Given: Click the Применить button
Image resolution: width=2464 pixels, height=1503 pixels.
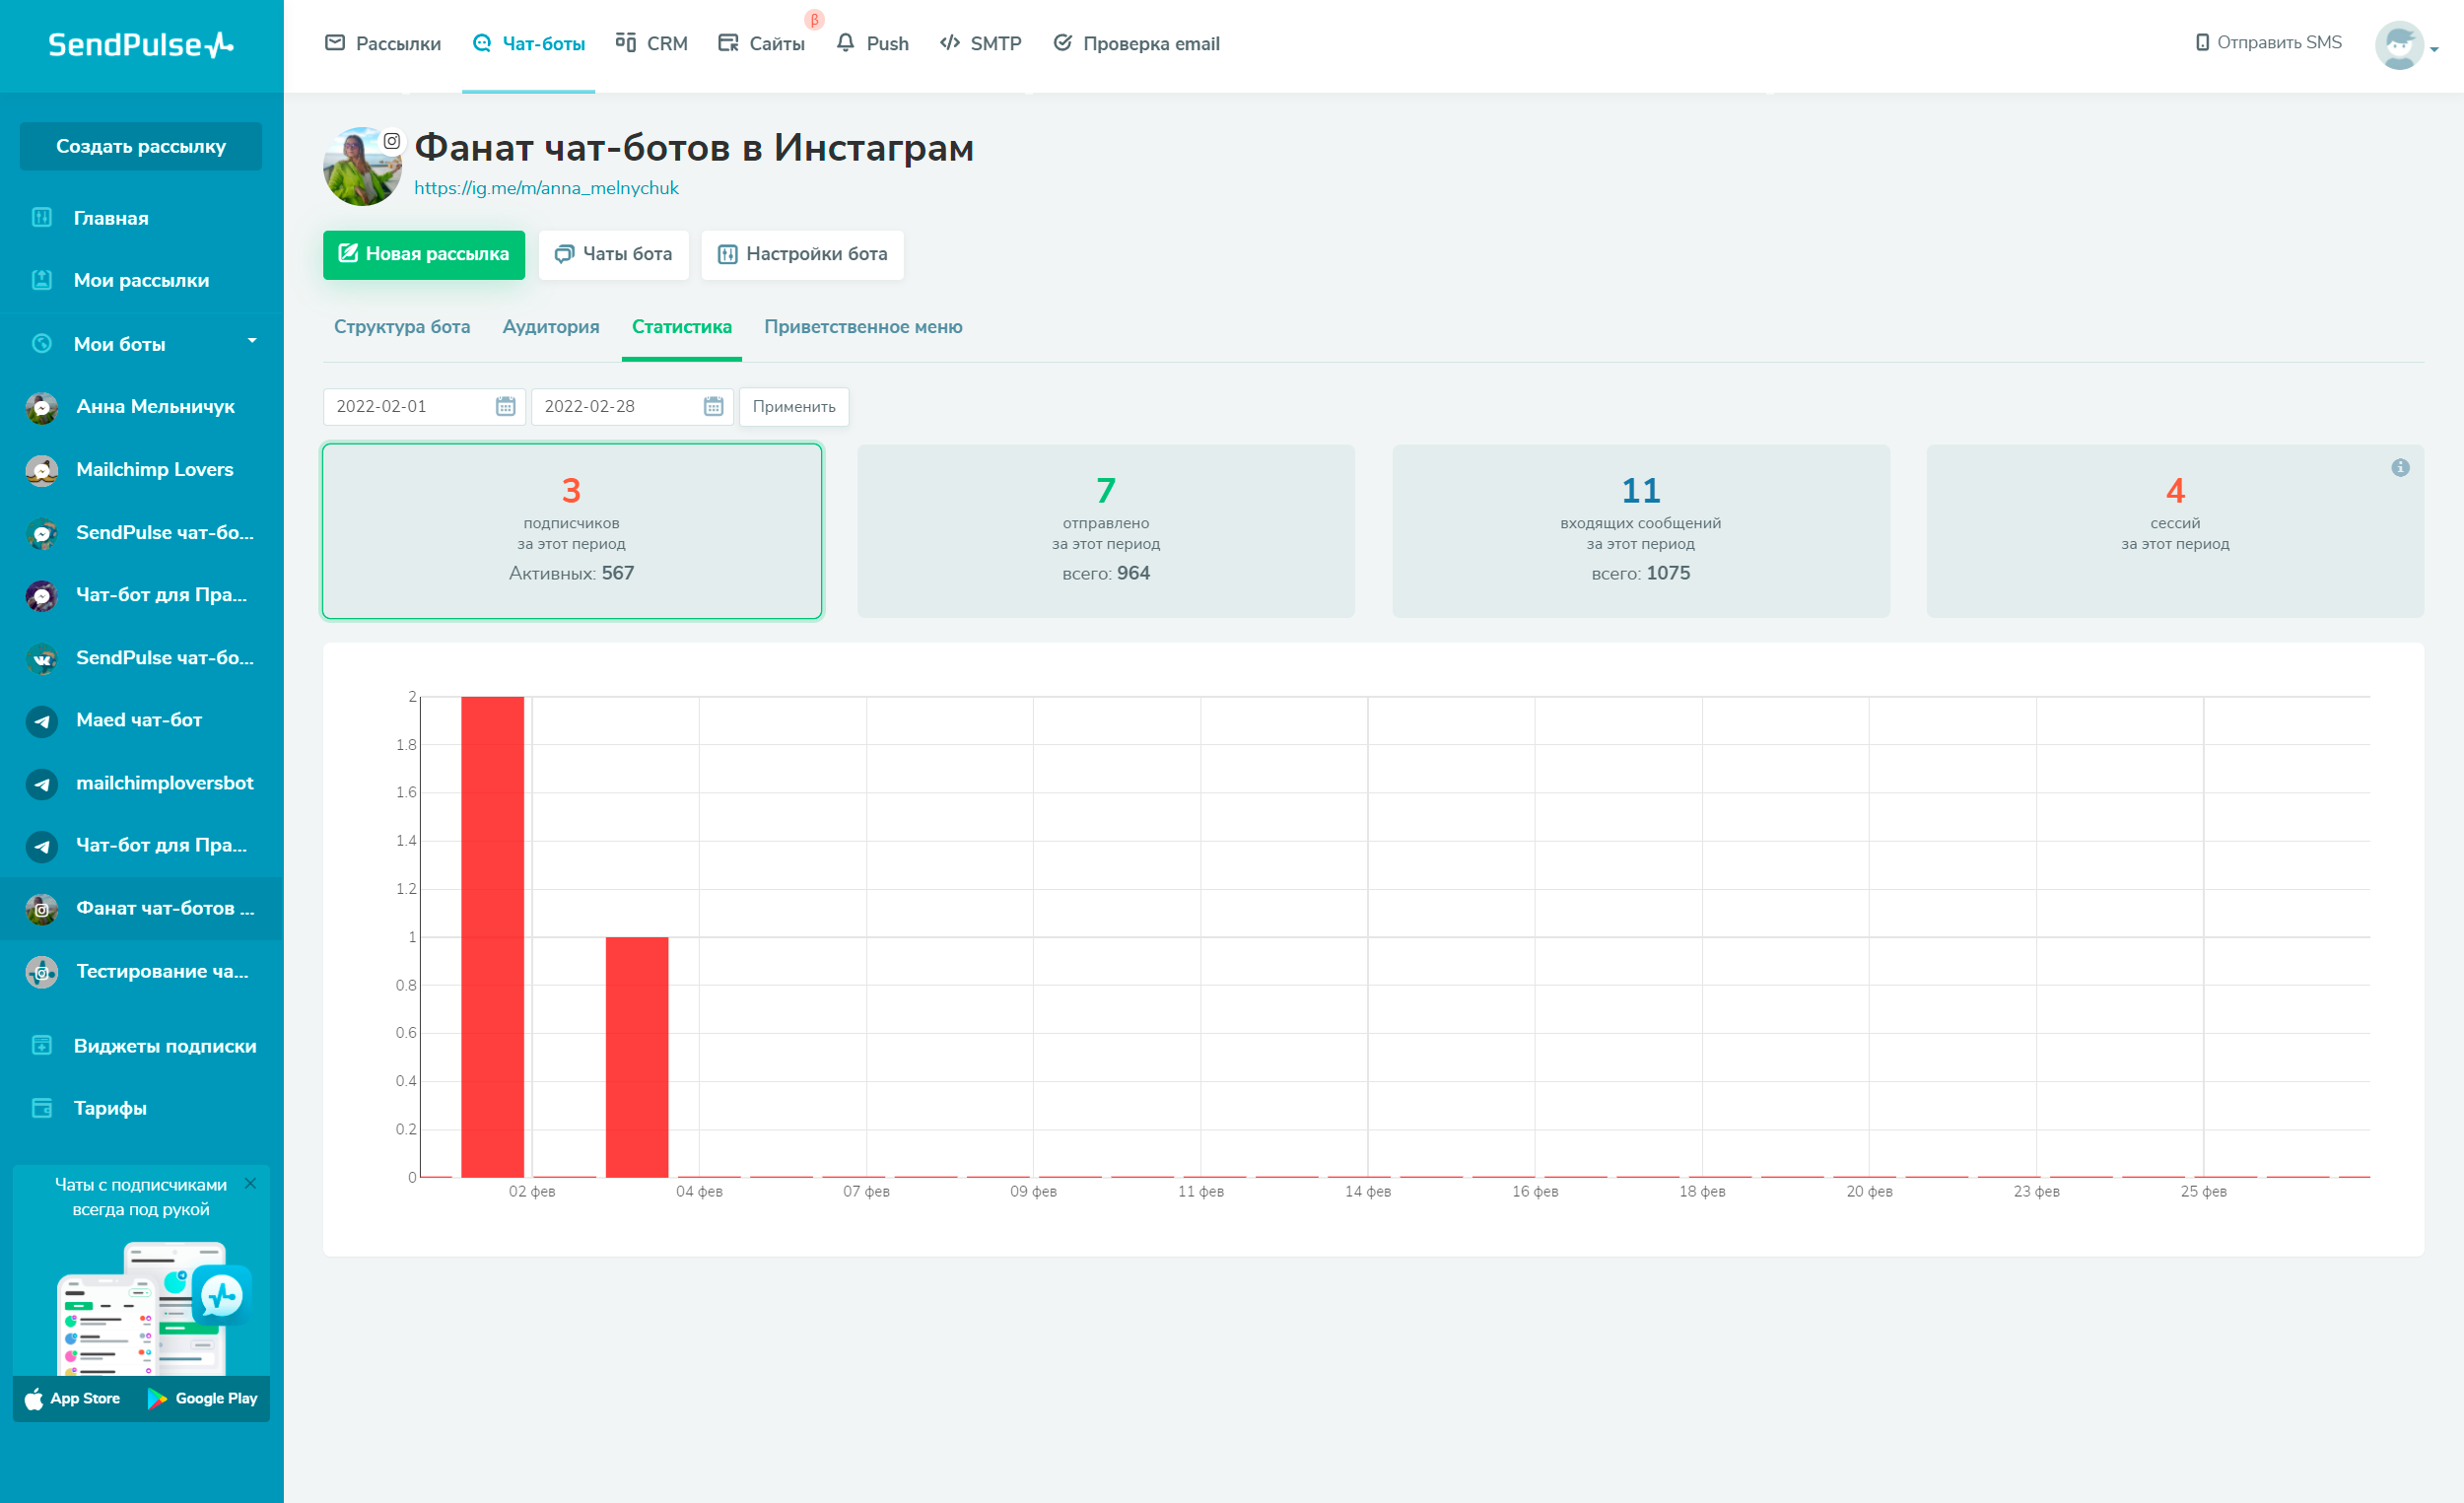Looking at the screenshot, I should pos(794,407).
